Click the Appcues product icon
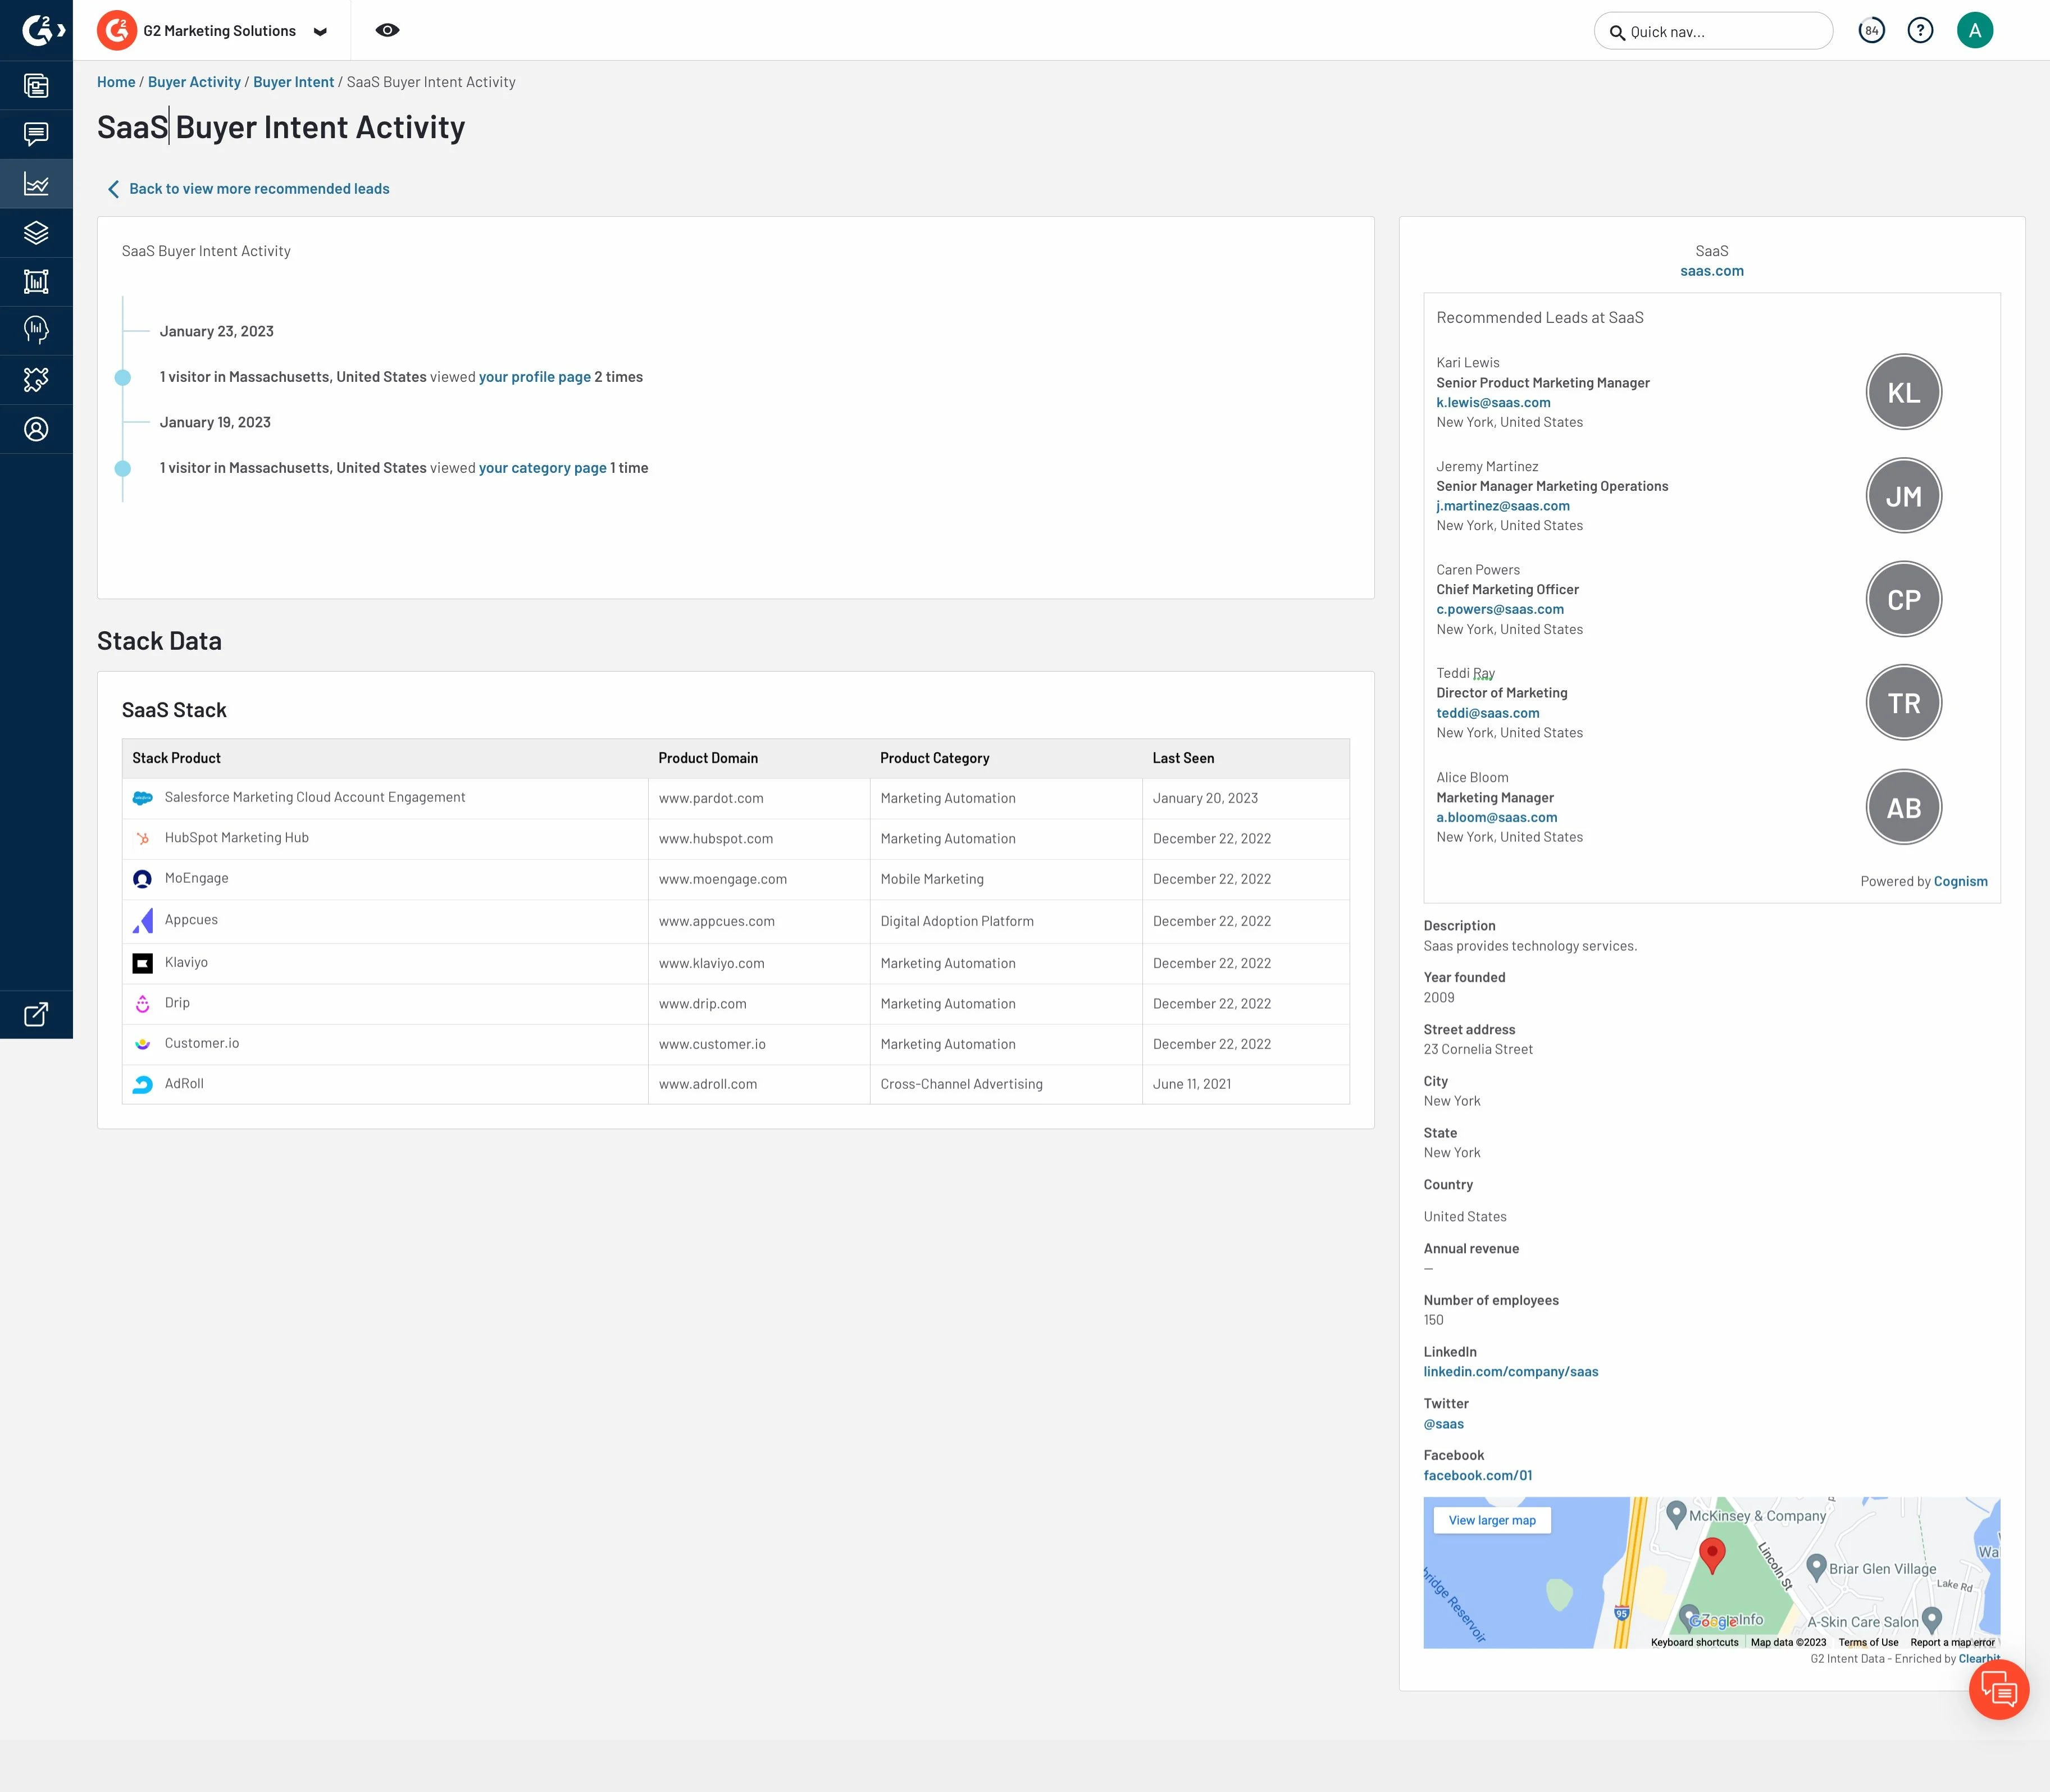 tap(143, 921)
